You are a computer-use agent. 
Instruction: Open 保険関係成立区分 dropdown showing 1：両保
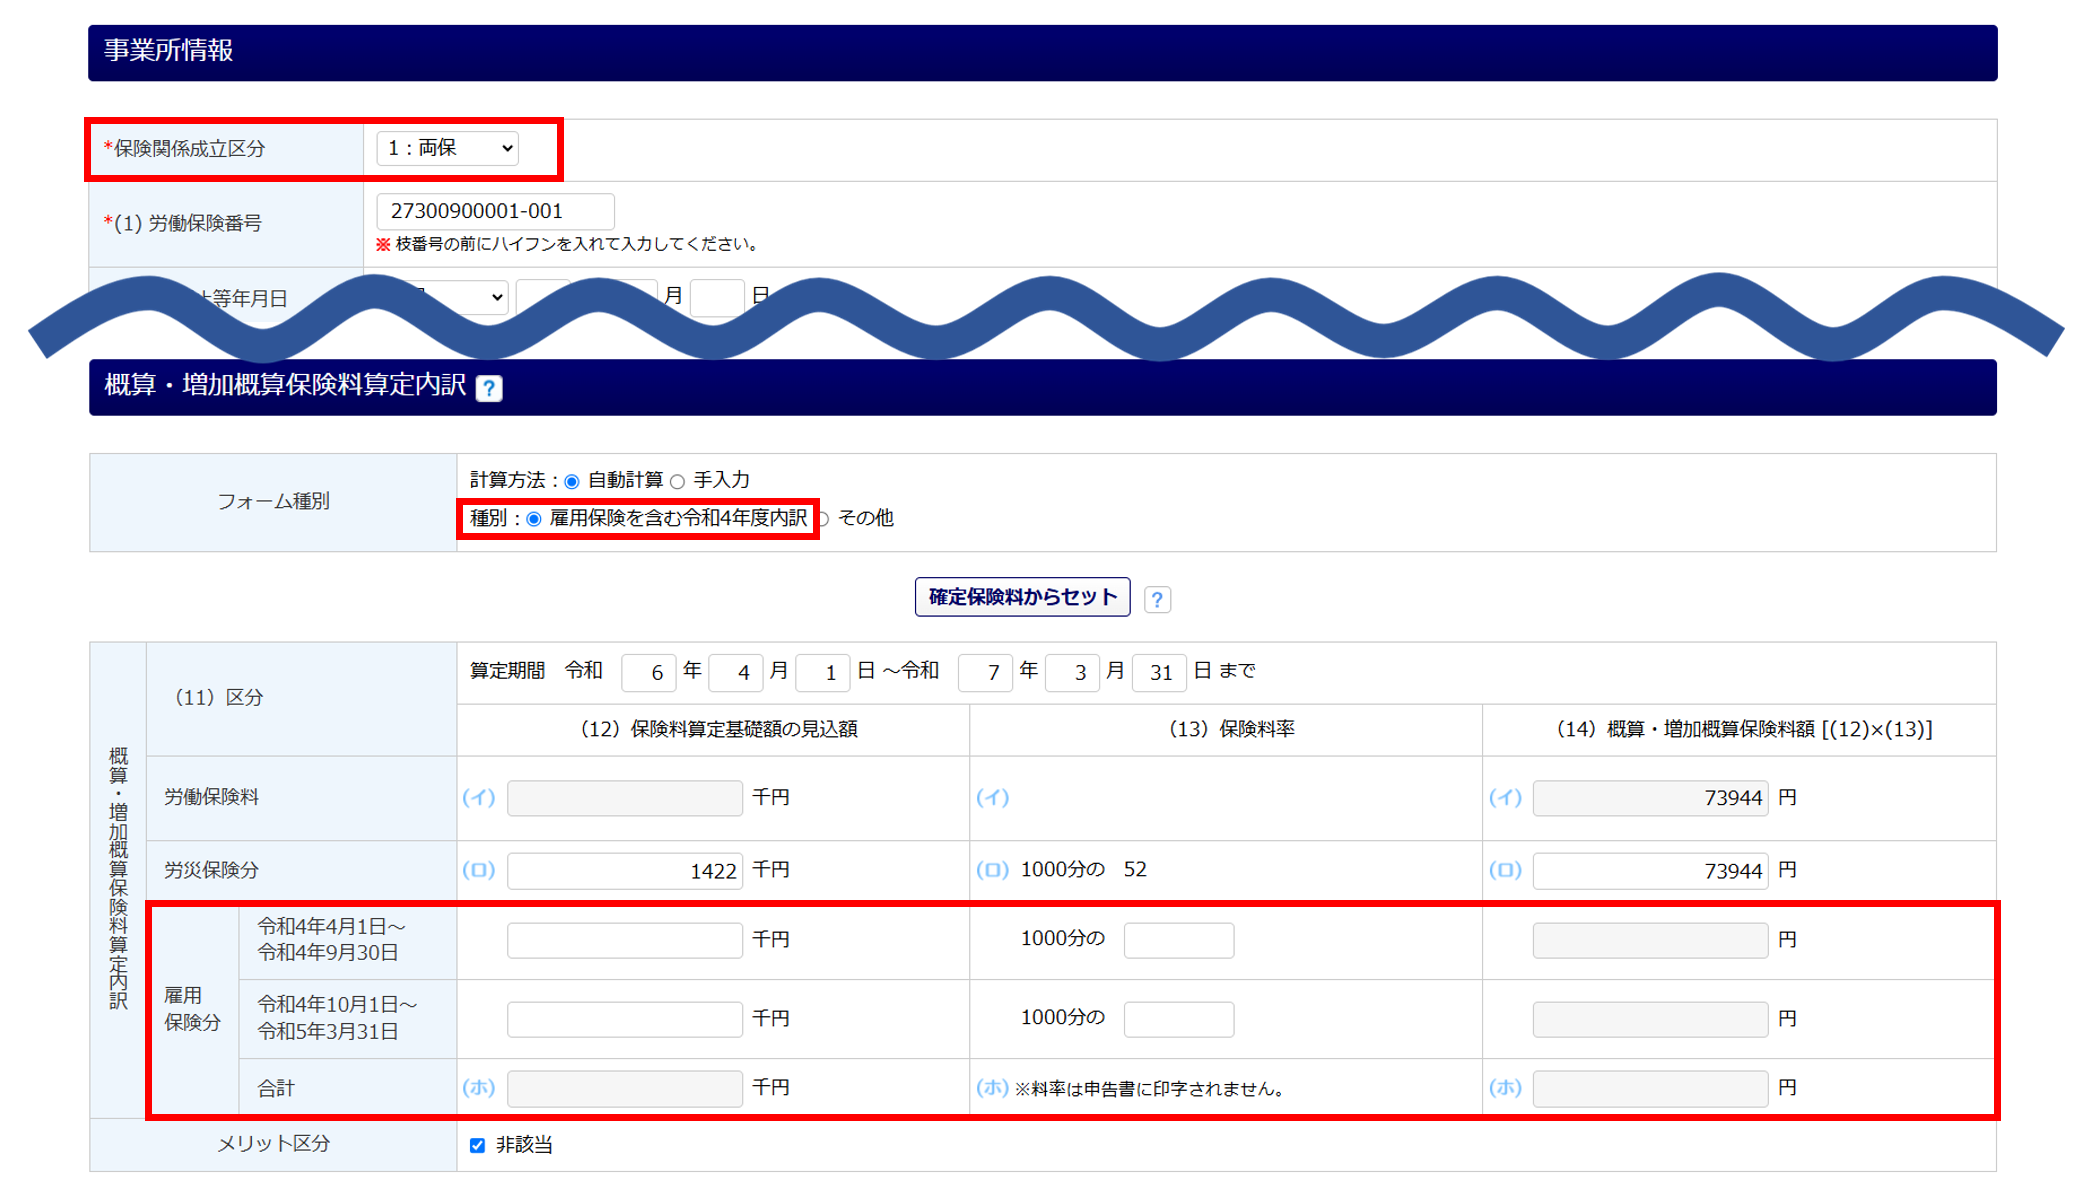(448, 149)
